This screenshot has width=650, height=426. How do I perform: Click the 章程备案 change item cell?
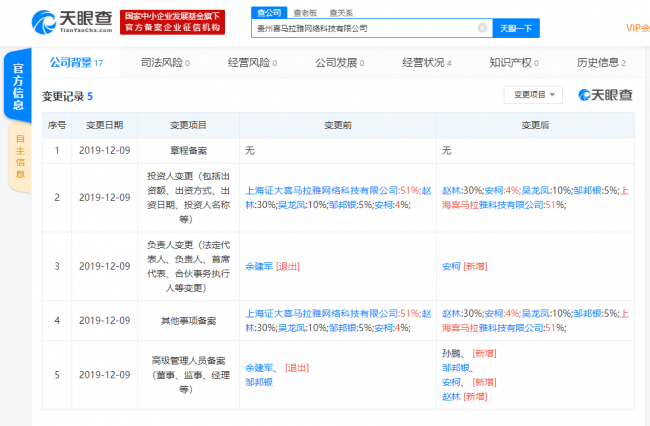[x=188, y=151]
